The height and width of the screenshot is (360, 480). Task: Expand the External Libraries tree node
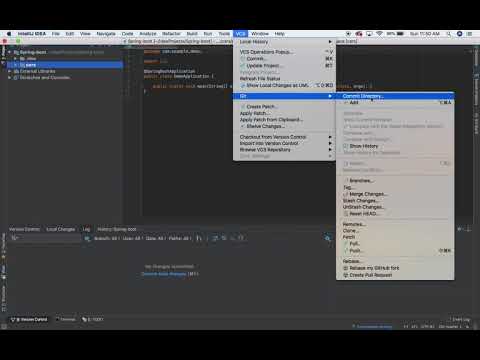pos(10,71)
